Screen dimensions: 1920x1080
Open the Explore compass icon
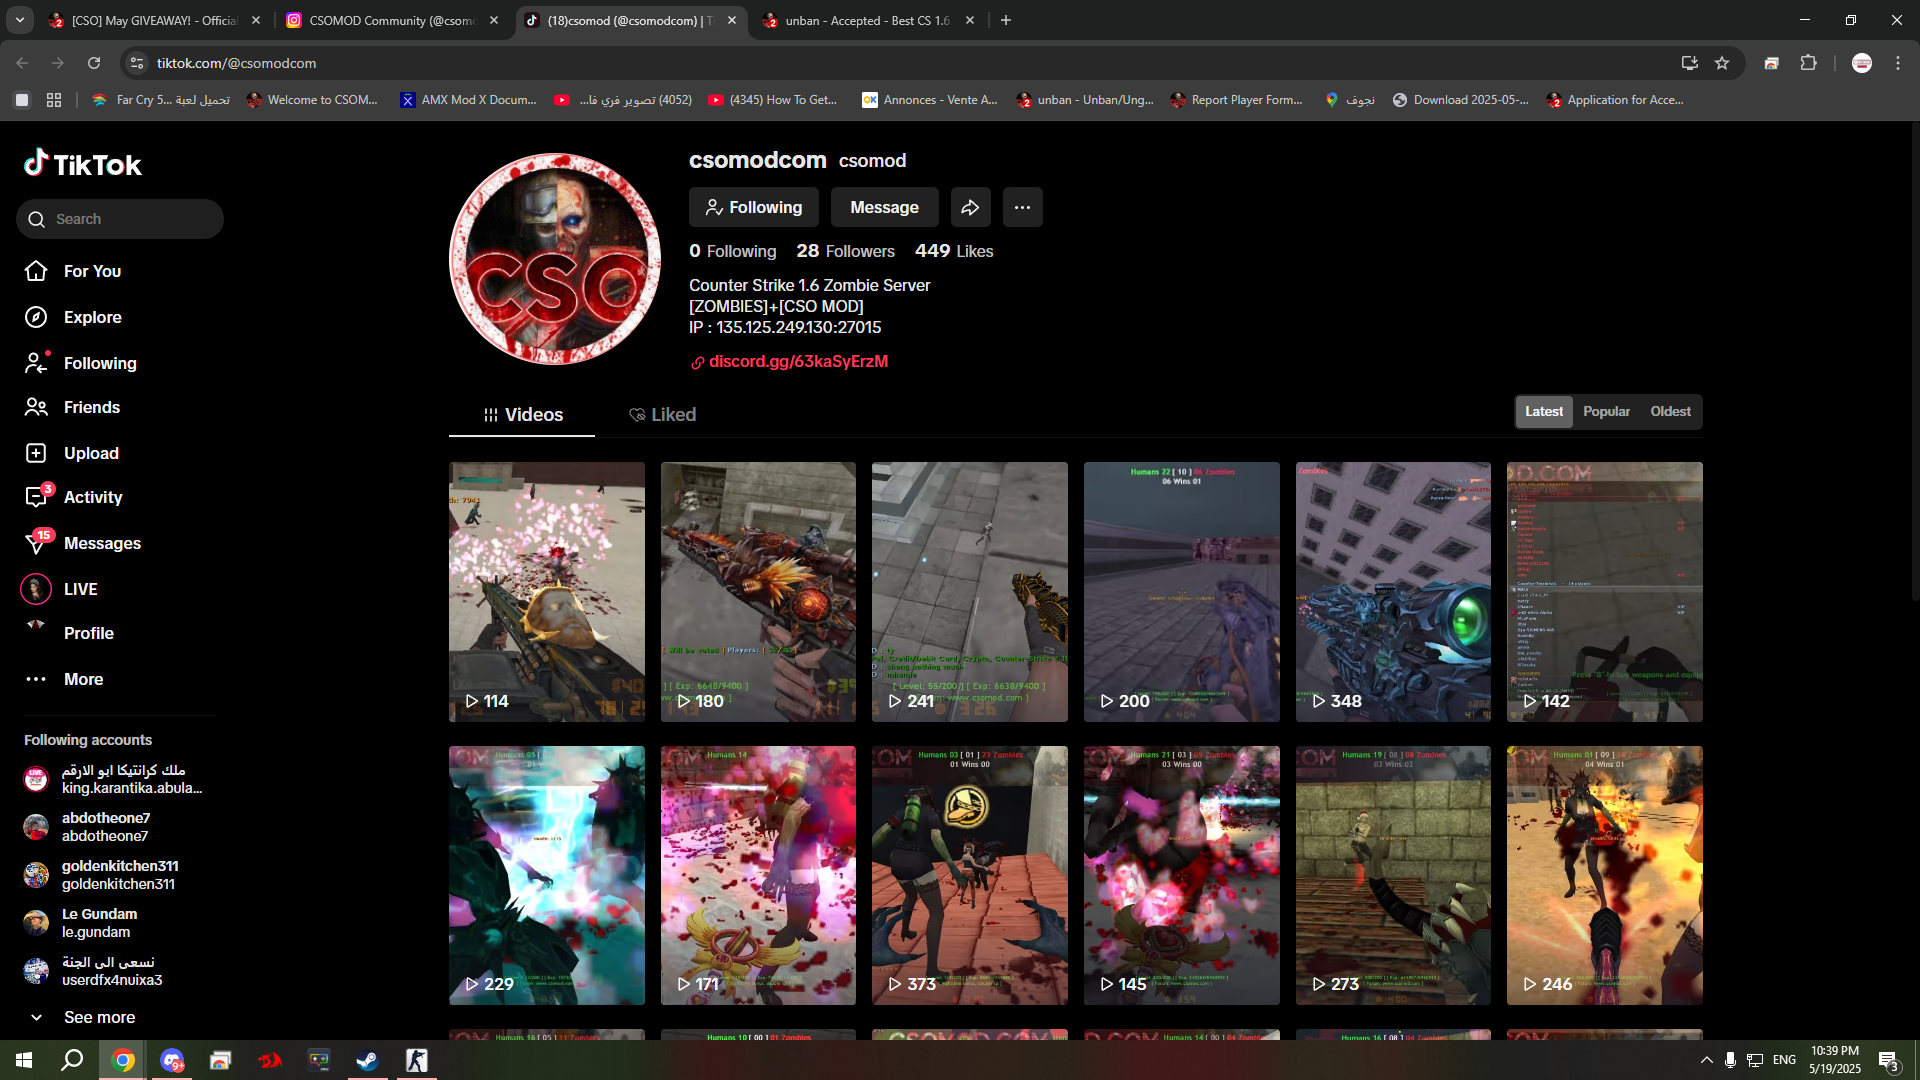tap(36, 317)
